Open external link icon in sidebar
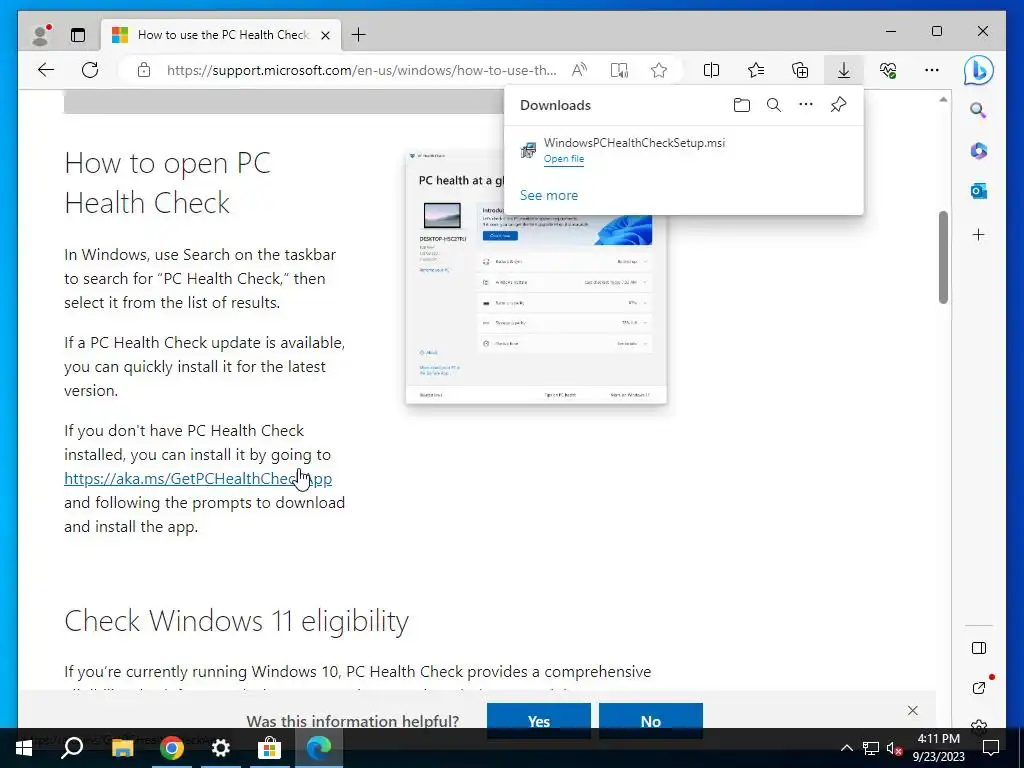The image size is (1024, 768). pyautogui.click(x=978, y=688)
